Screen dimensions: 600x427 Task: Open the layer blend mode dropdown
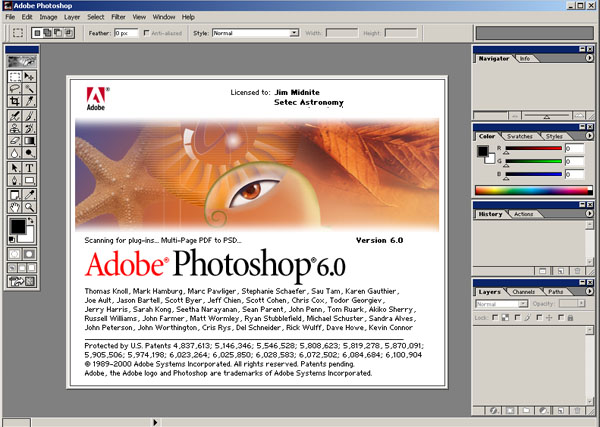502,304
